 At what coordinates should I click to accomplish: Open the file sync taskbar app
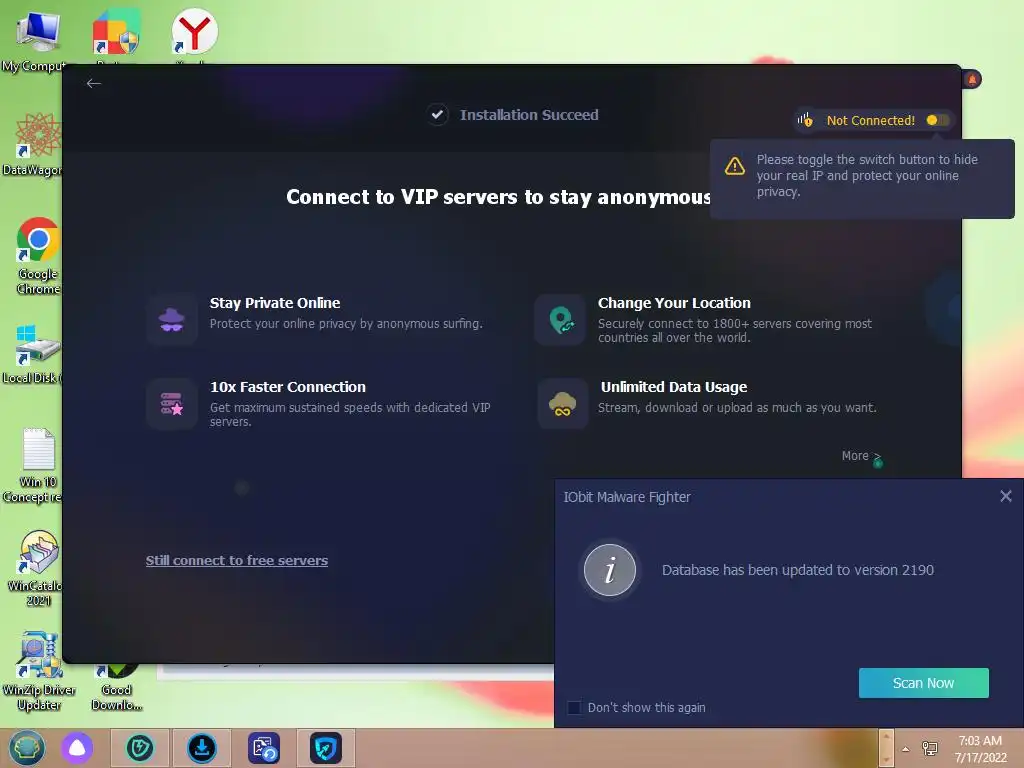click(x=264, y=748)
